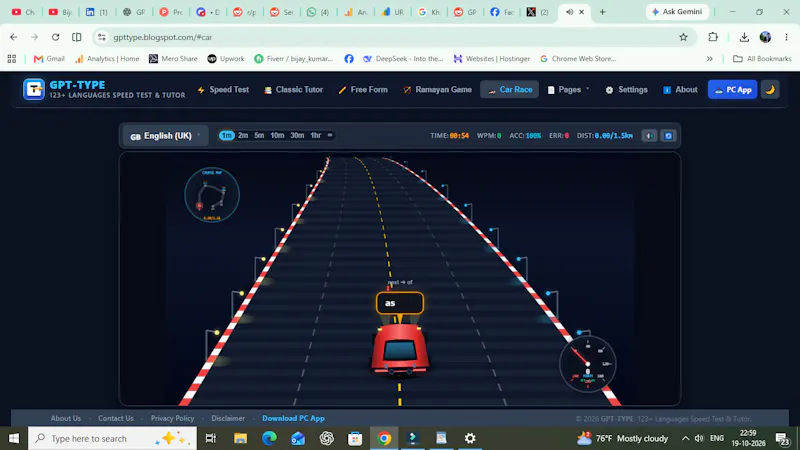Open the Gmail bookmark
This screenshot has width=800, height=450.
49,59
